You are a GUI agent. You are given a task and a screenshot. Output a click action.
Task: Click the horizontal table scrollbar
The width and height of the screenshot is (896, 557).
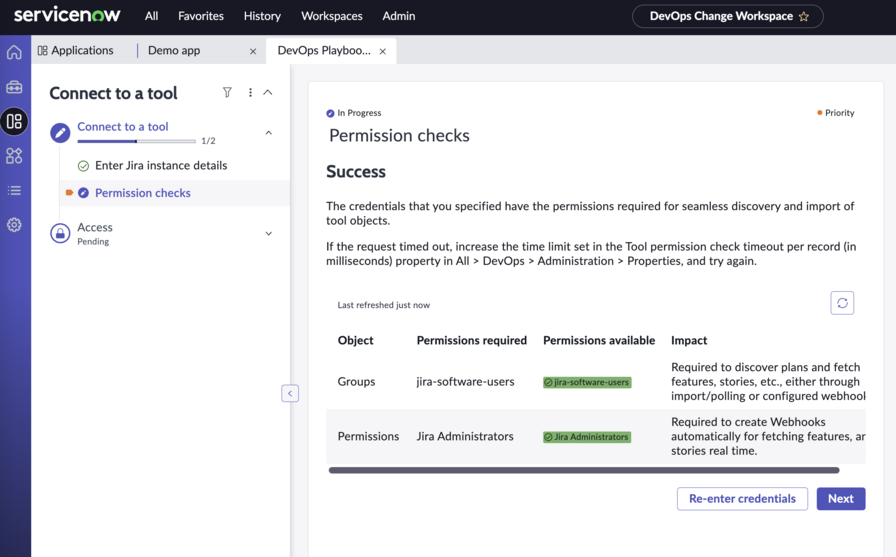(x=584, y=471)
